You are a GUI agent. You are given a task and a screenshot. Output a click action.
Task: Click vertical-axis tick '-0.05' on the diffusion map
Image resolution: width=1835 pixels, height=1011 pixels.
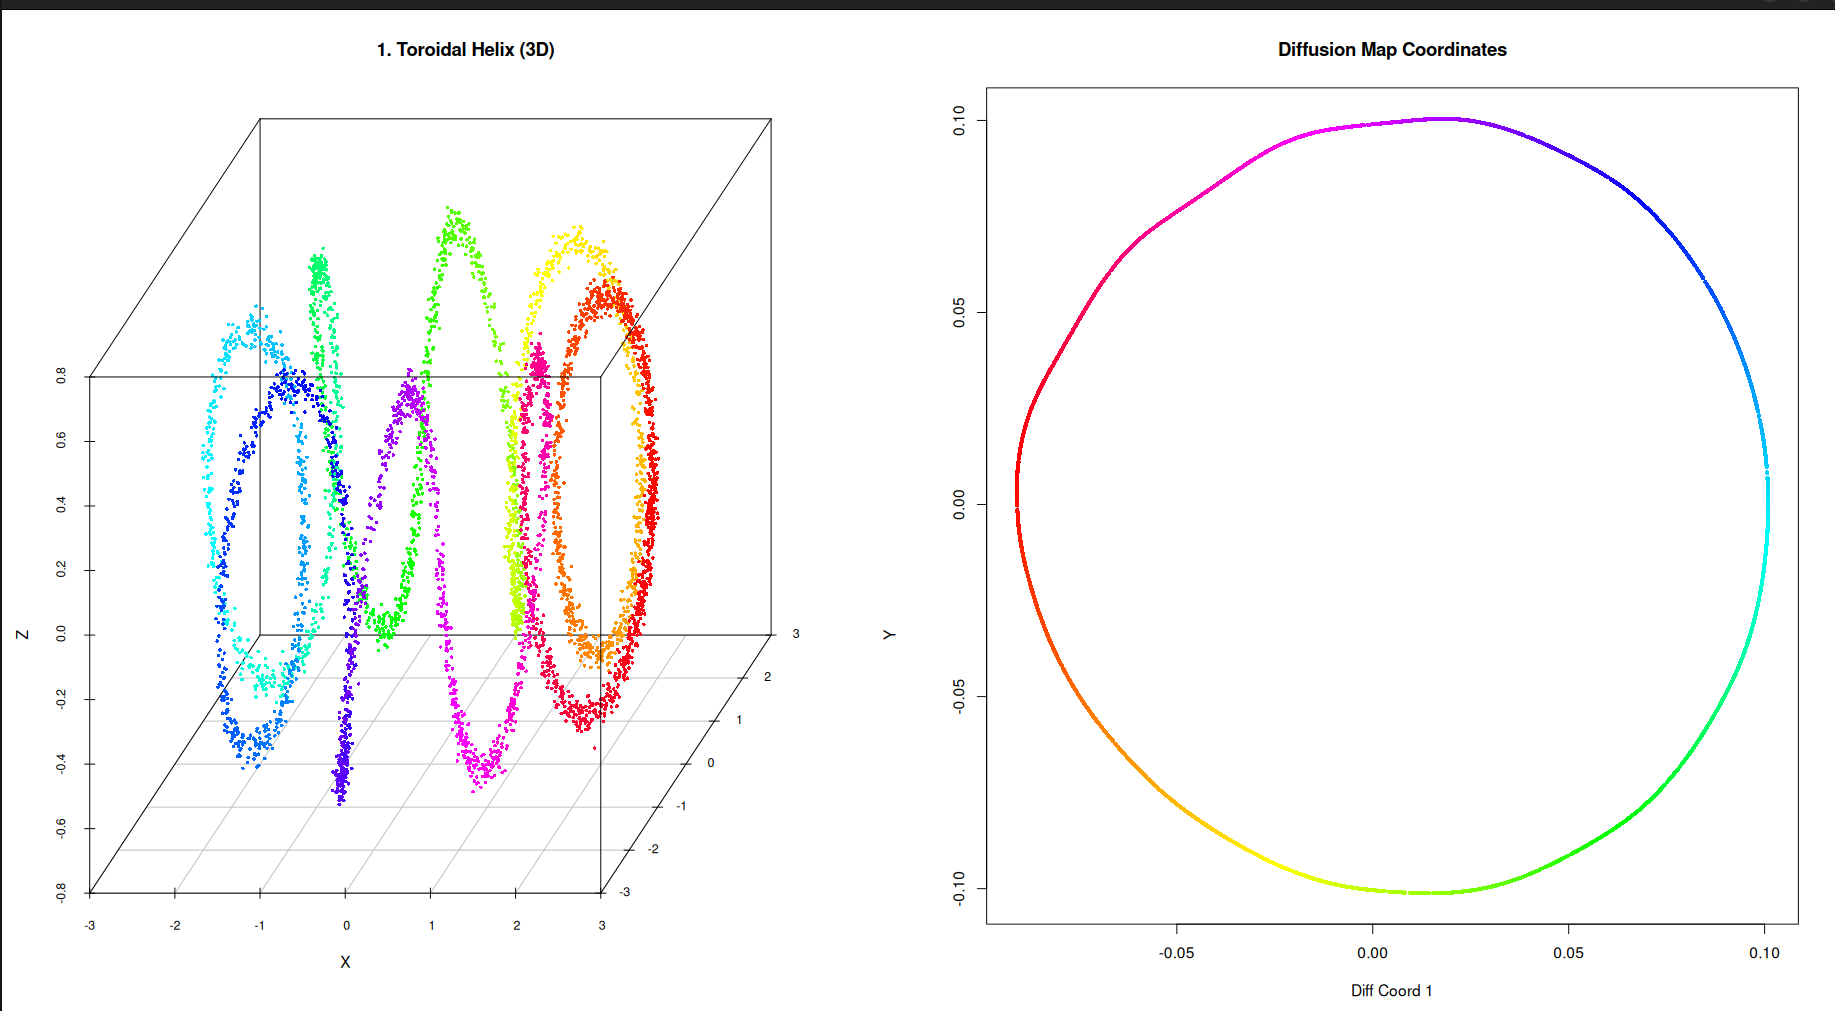[960, 697]
